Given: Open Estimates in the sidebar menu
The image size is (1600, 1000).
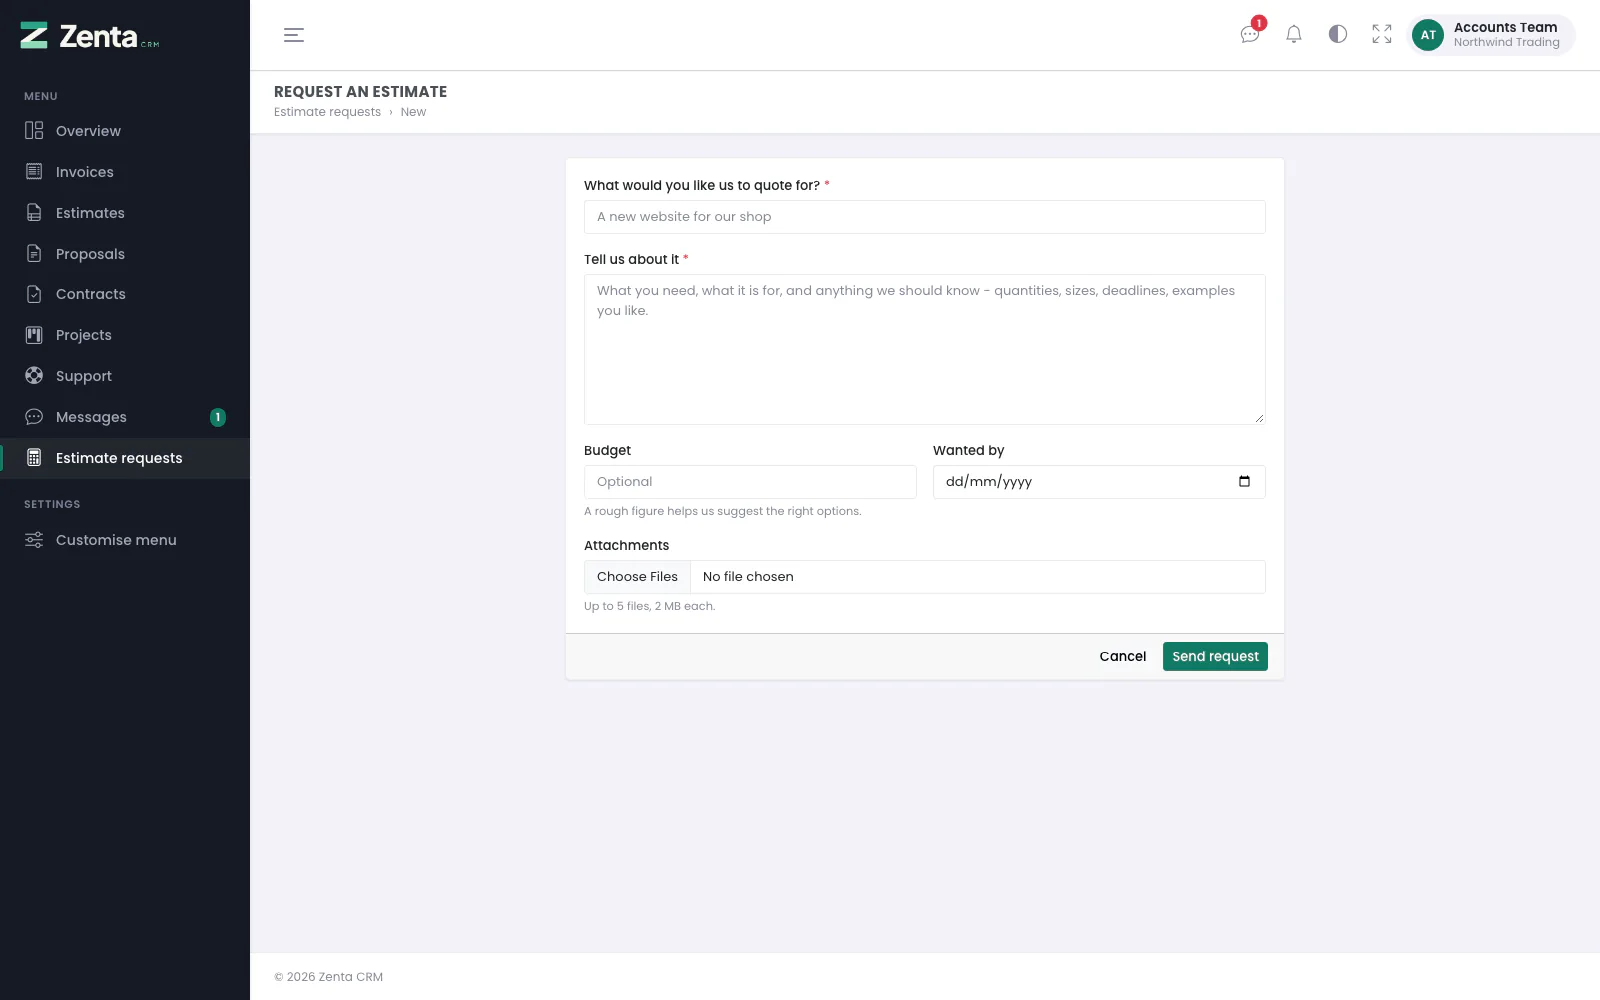Looking at the screenshot, I should (x=125, y=213).
